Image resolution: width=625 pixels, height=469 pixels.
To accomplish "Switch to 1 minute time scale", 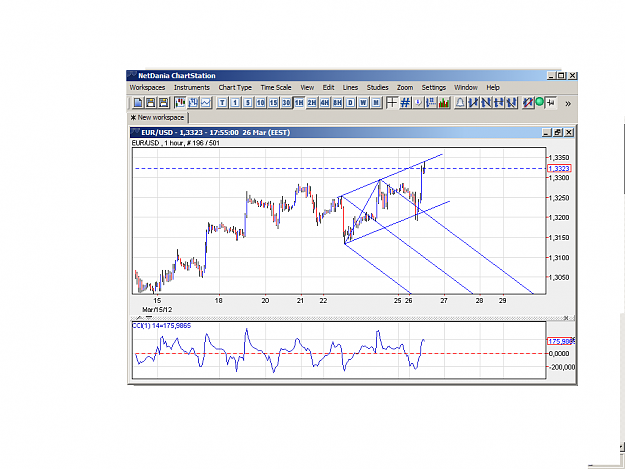I will click(x=235, y=103).
